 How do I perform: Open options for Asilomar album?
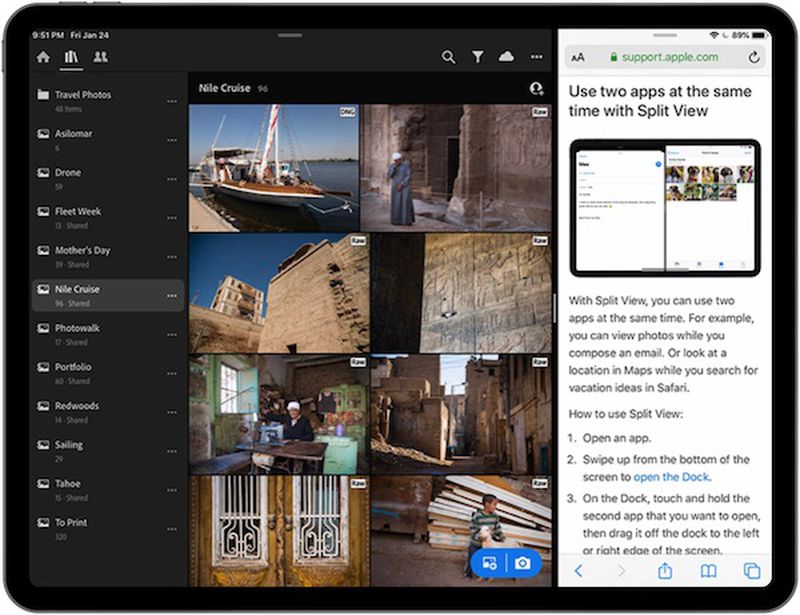(172, 140)
